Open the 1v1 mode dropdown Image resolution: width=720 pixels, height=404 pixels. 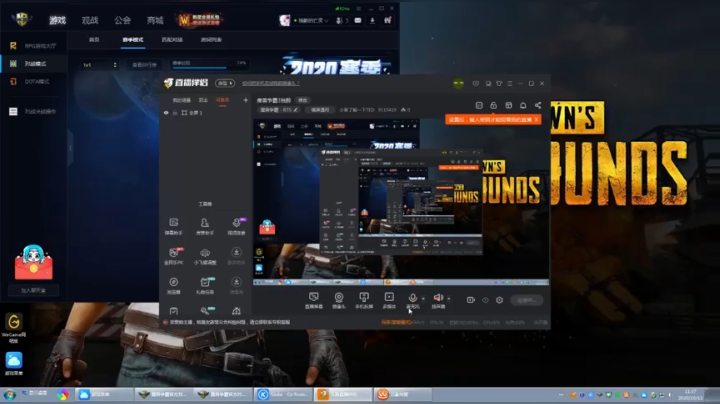(x=100, y=65)
